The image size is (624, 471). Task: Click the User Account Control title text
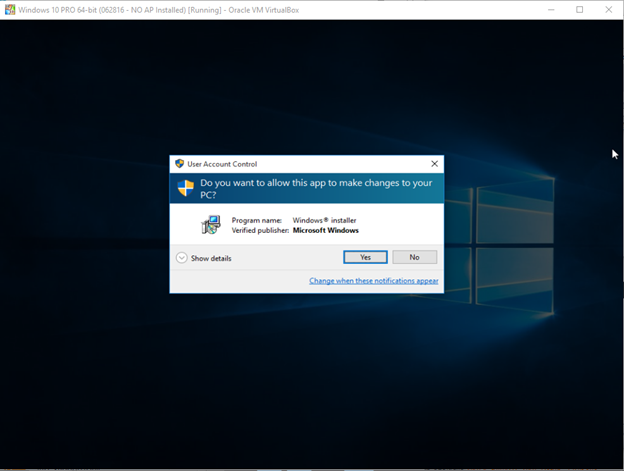(x=223, y=163)
